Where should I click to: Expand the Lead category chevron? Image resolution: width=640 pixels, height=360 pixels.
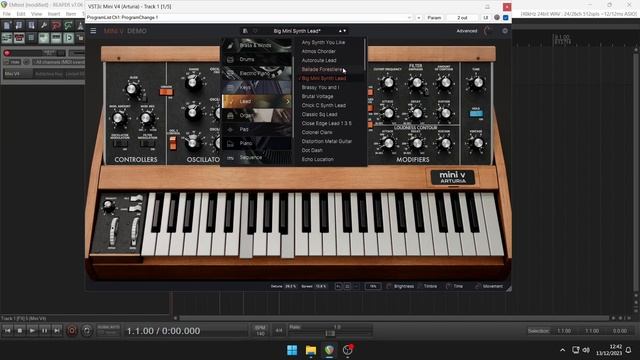click(x=288, y=101)
